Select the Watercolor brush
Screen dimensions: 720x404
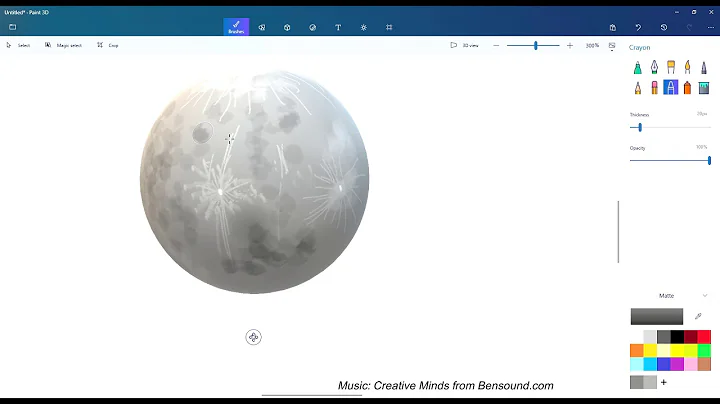[x=687, y=68]
